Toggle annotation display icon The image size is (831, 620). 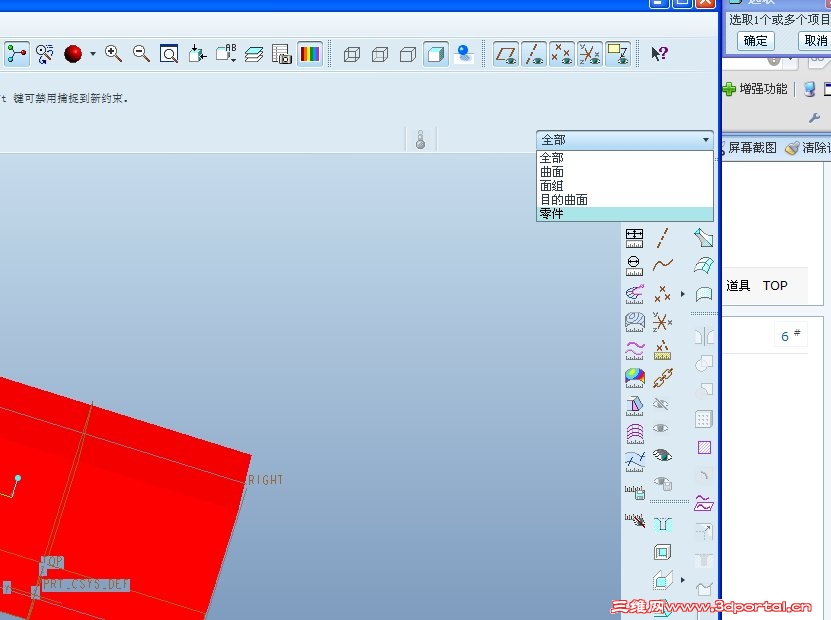coord(618,54)
